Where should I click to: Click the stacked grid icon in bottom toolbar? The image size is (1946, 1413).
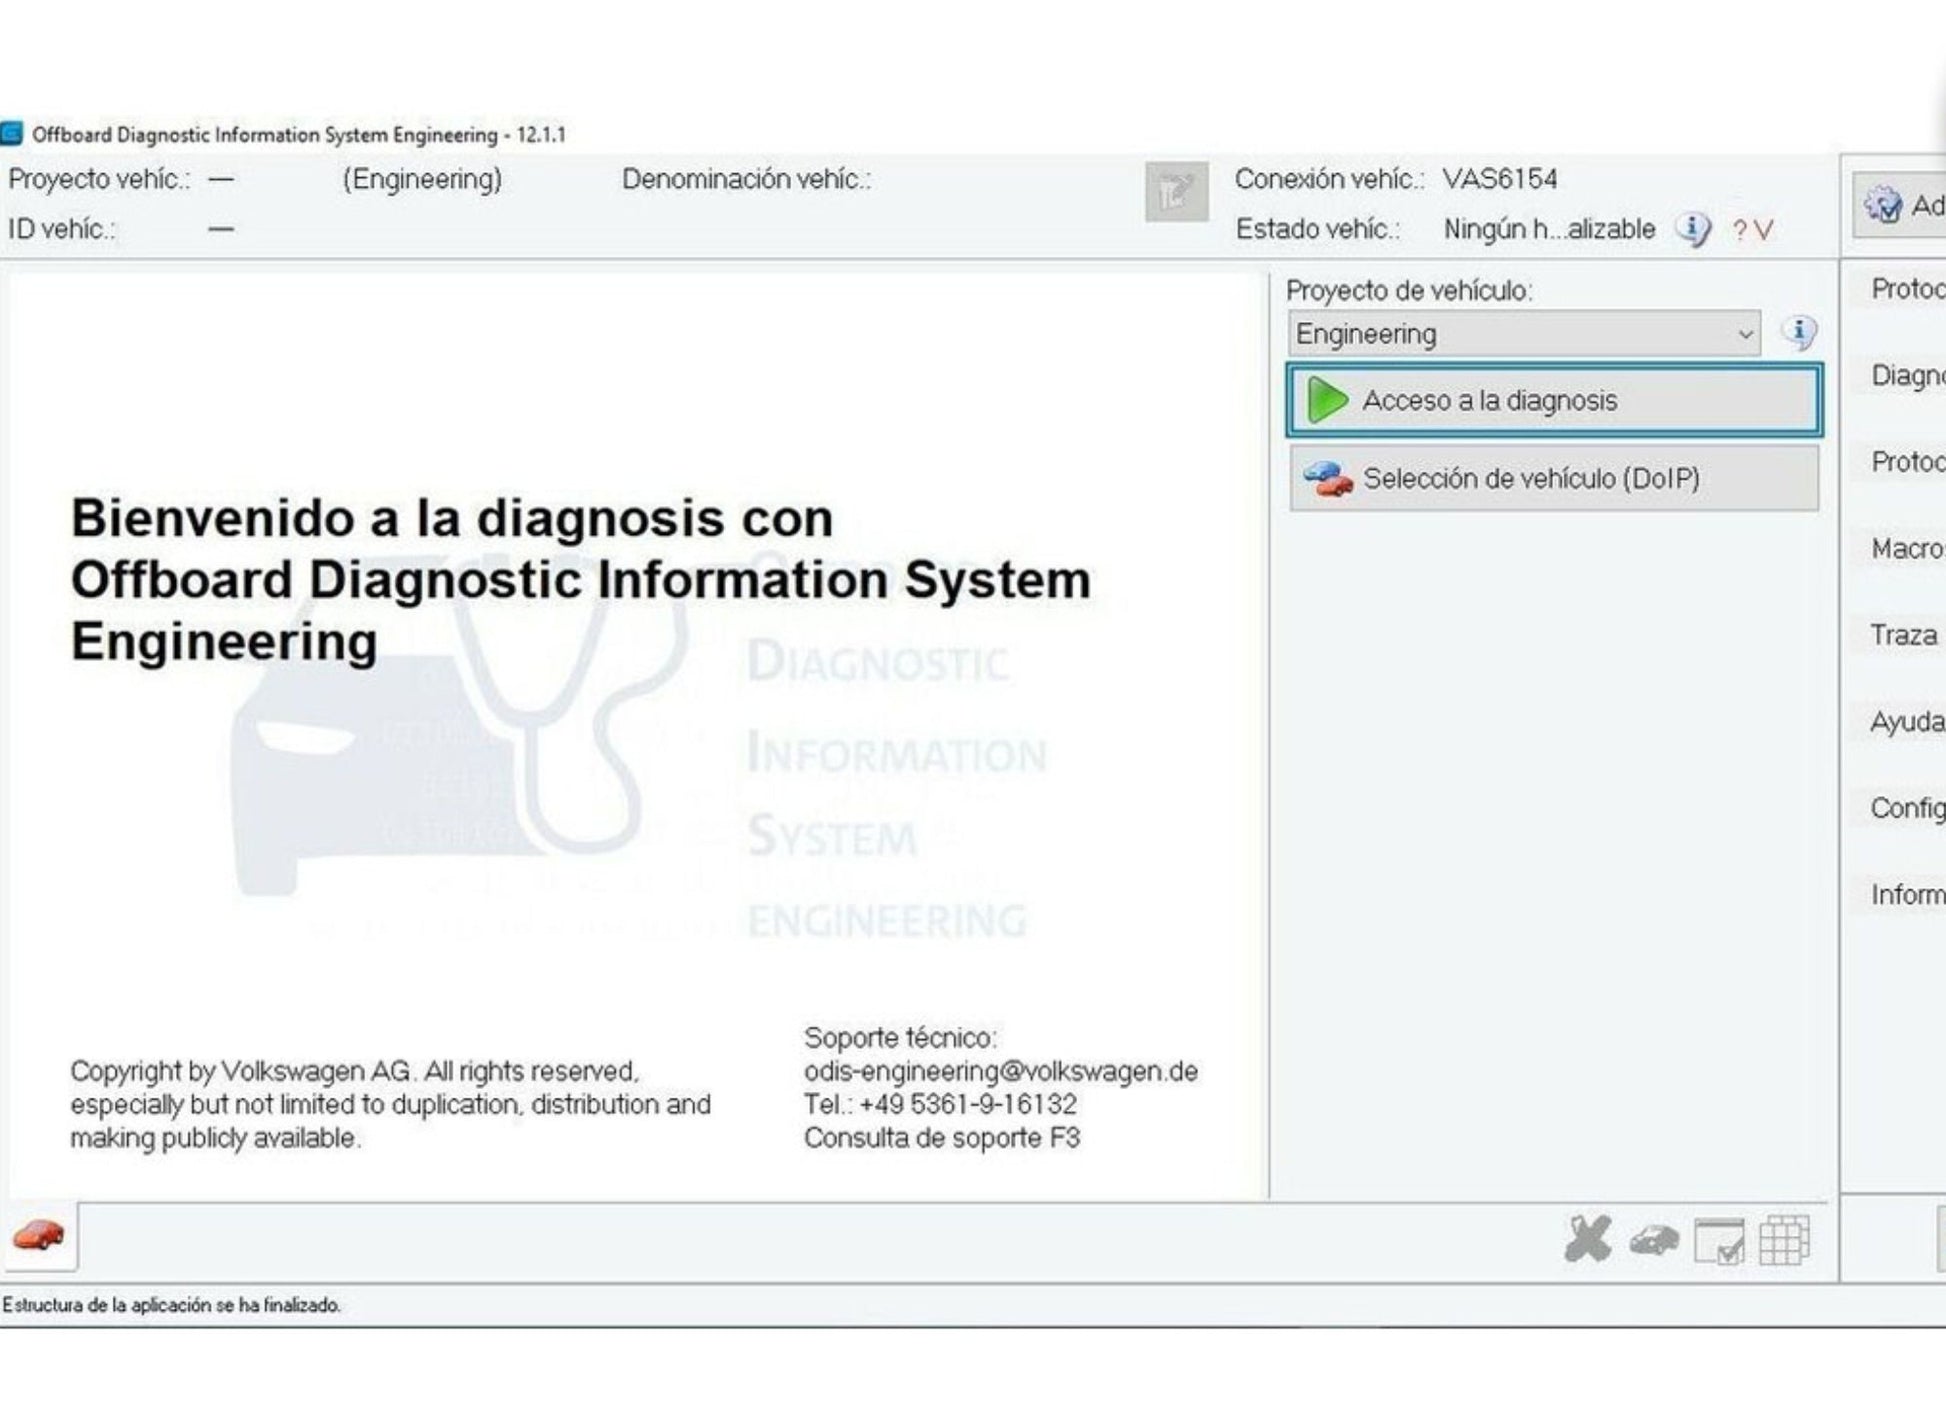1784,1240
